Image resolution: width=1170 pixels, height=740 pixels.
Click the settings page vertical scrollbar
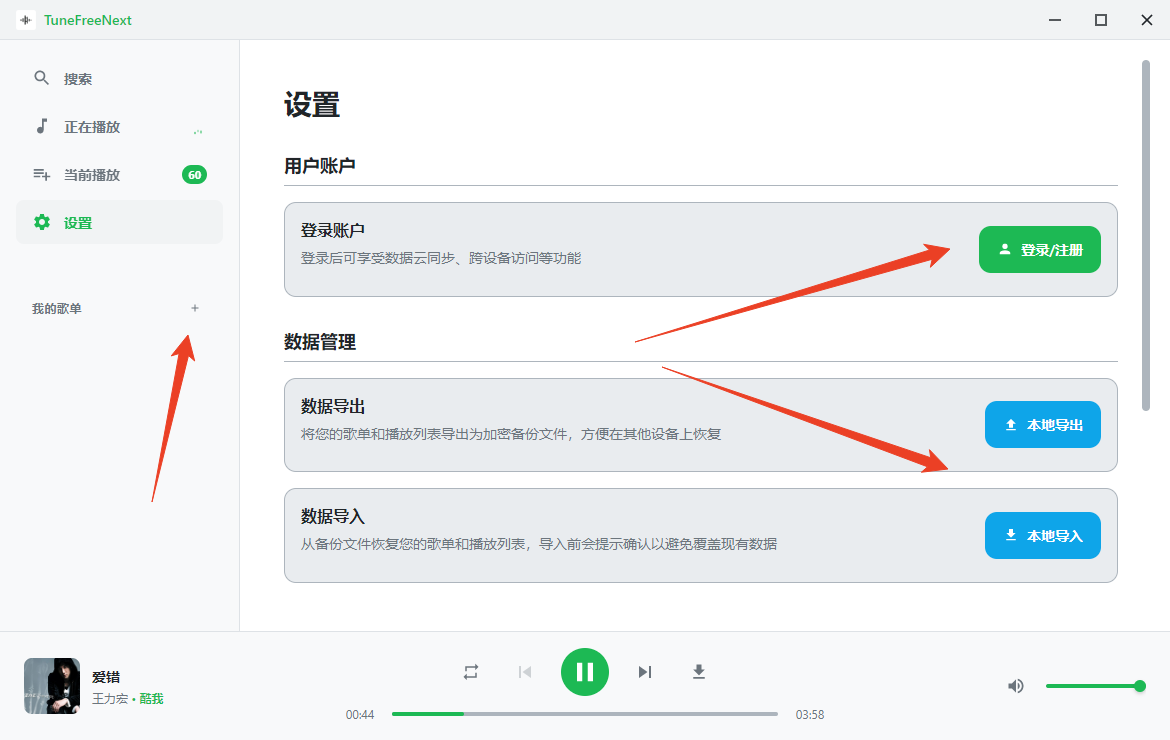(x=1146, y=235)
